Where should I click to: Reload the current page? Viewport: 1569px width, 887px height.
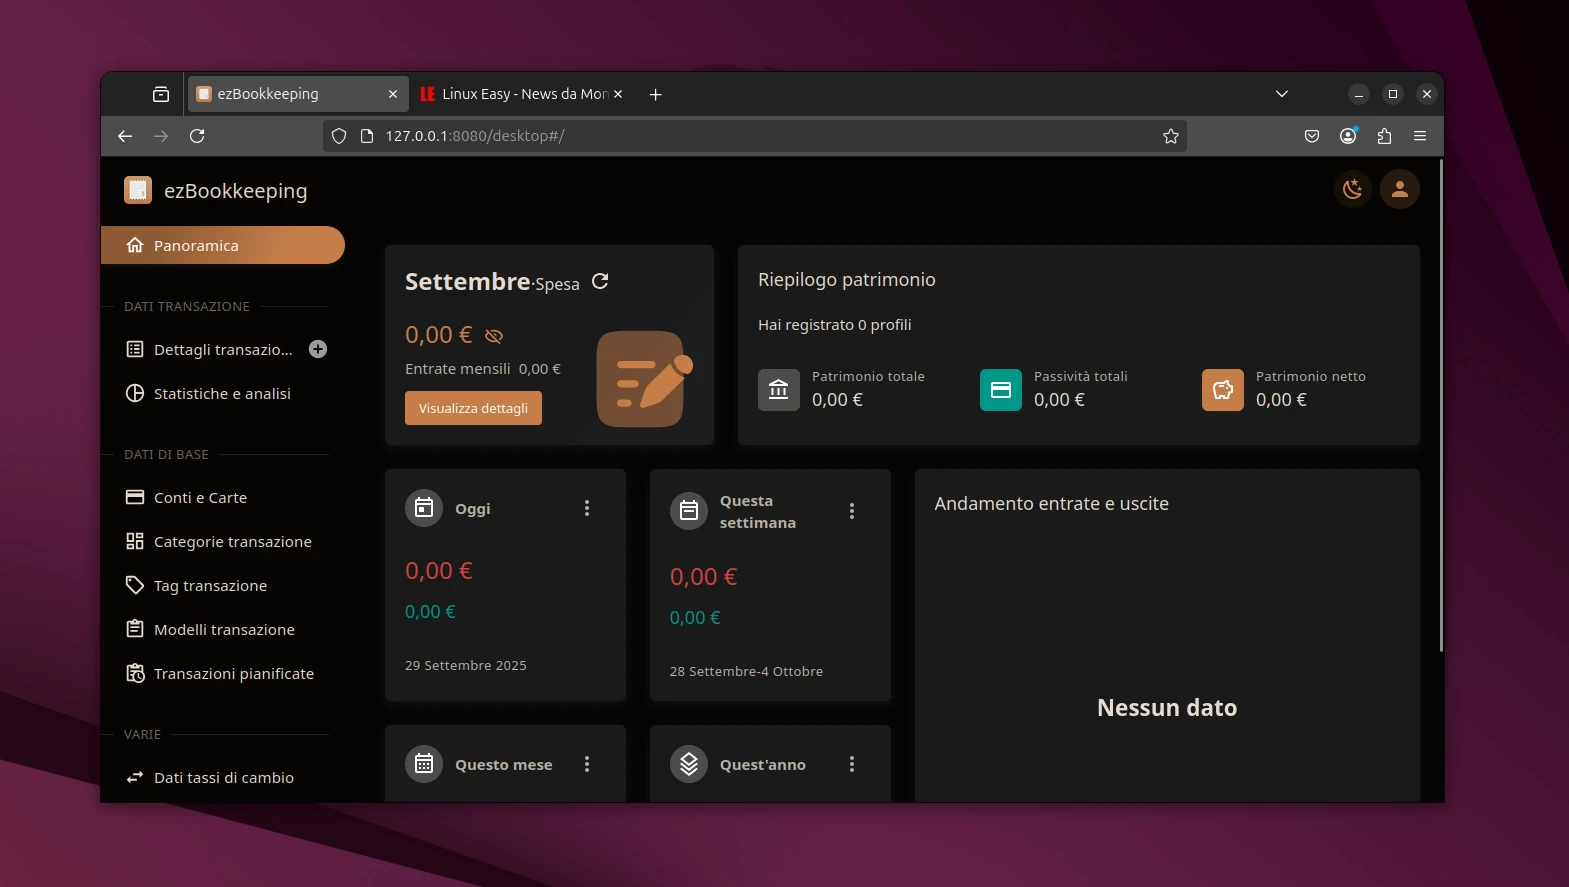click(197, 136)
